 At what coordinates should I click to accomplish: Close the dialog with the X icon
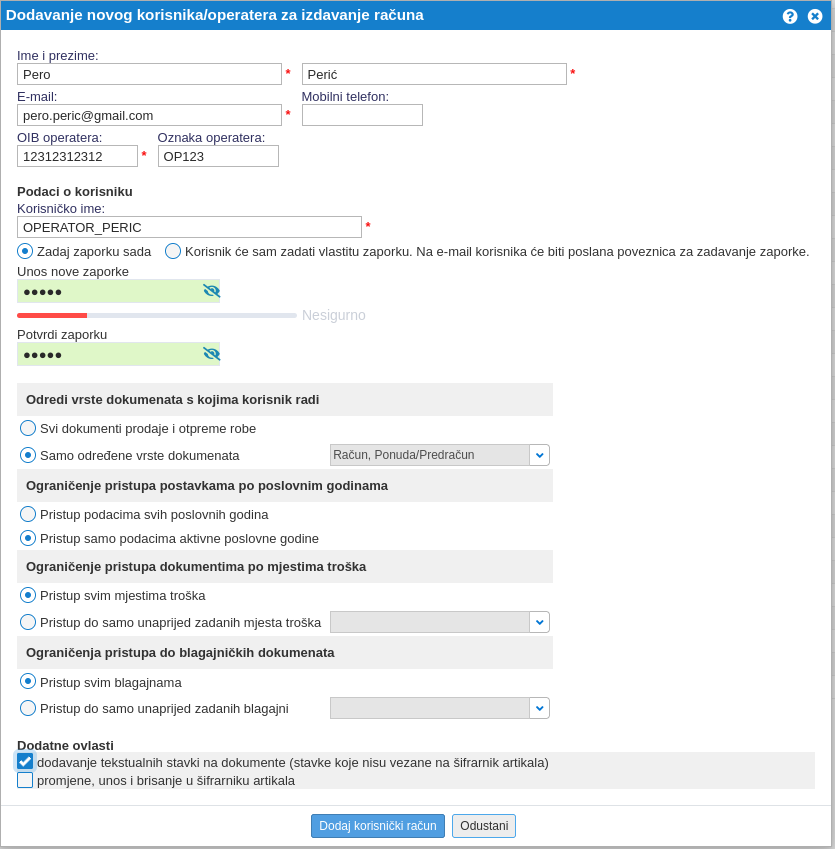click(815, 16)
